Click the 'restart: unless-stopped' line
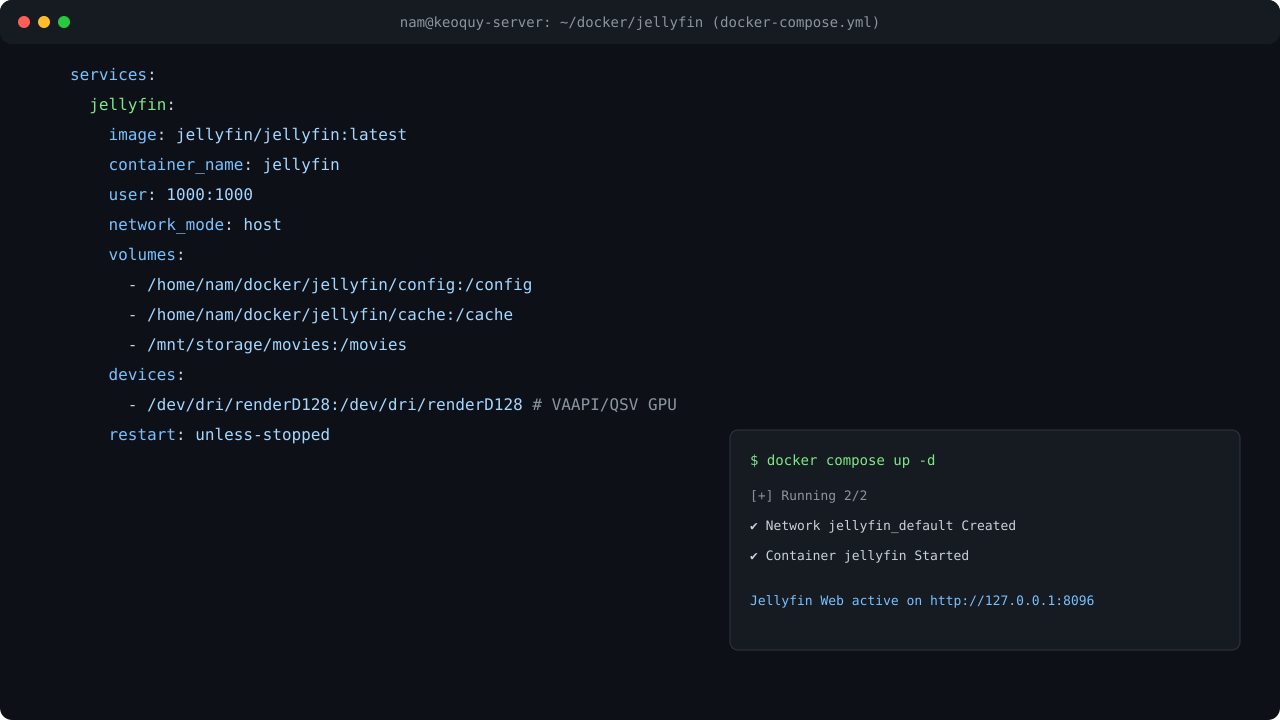 219,435
